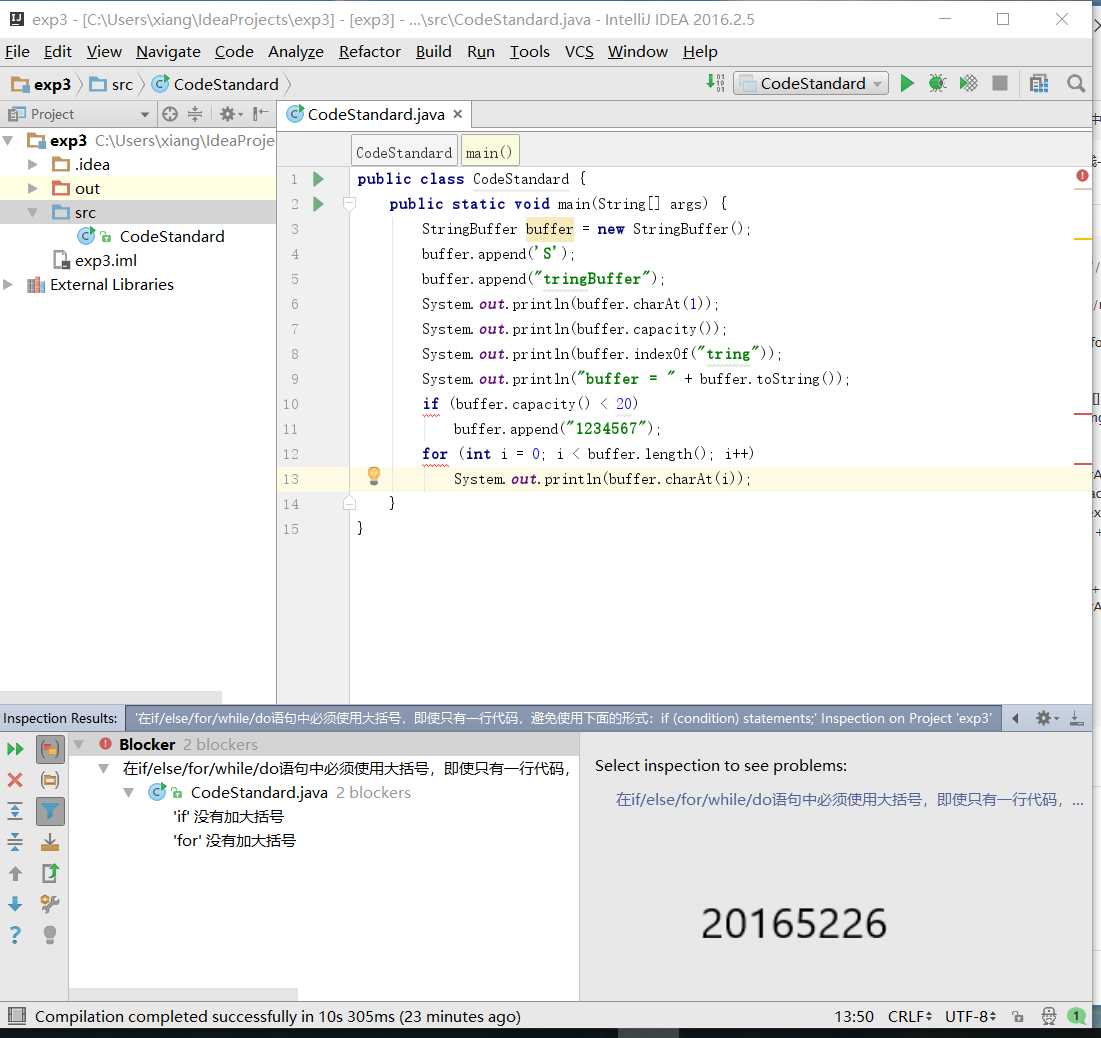This screenshot has height=1038, width=1101.
Task: Click the inspection description link in right pane
Action: [x=849, y=800]
